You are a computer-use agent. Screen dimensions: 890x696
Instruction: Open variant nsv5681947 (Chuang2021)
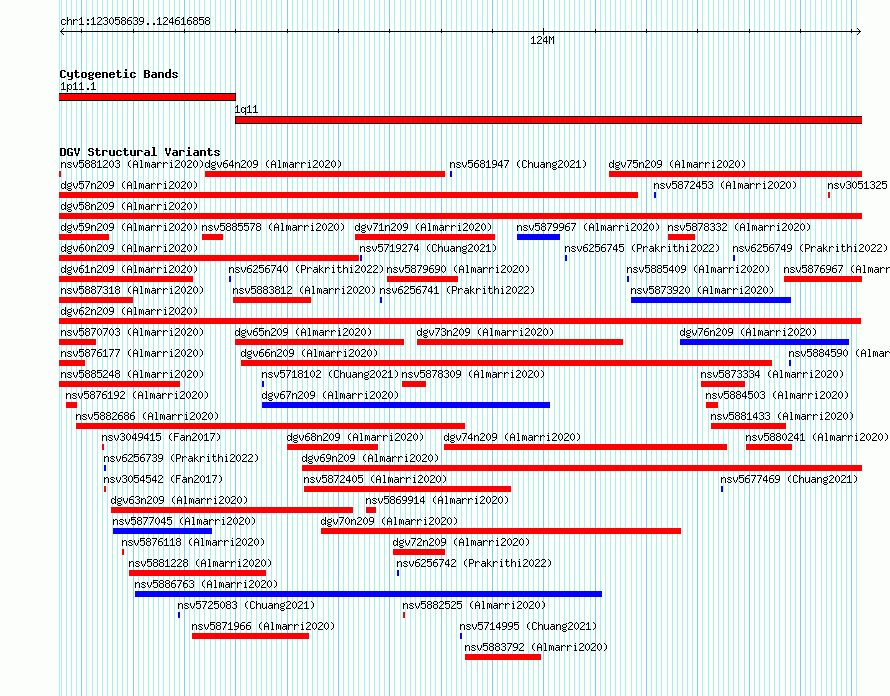point(518,164)
